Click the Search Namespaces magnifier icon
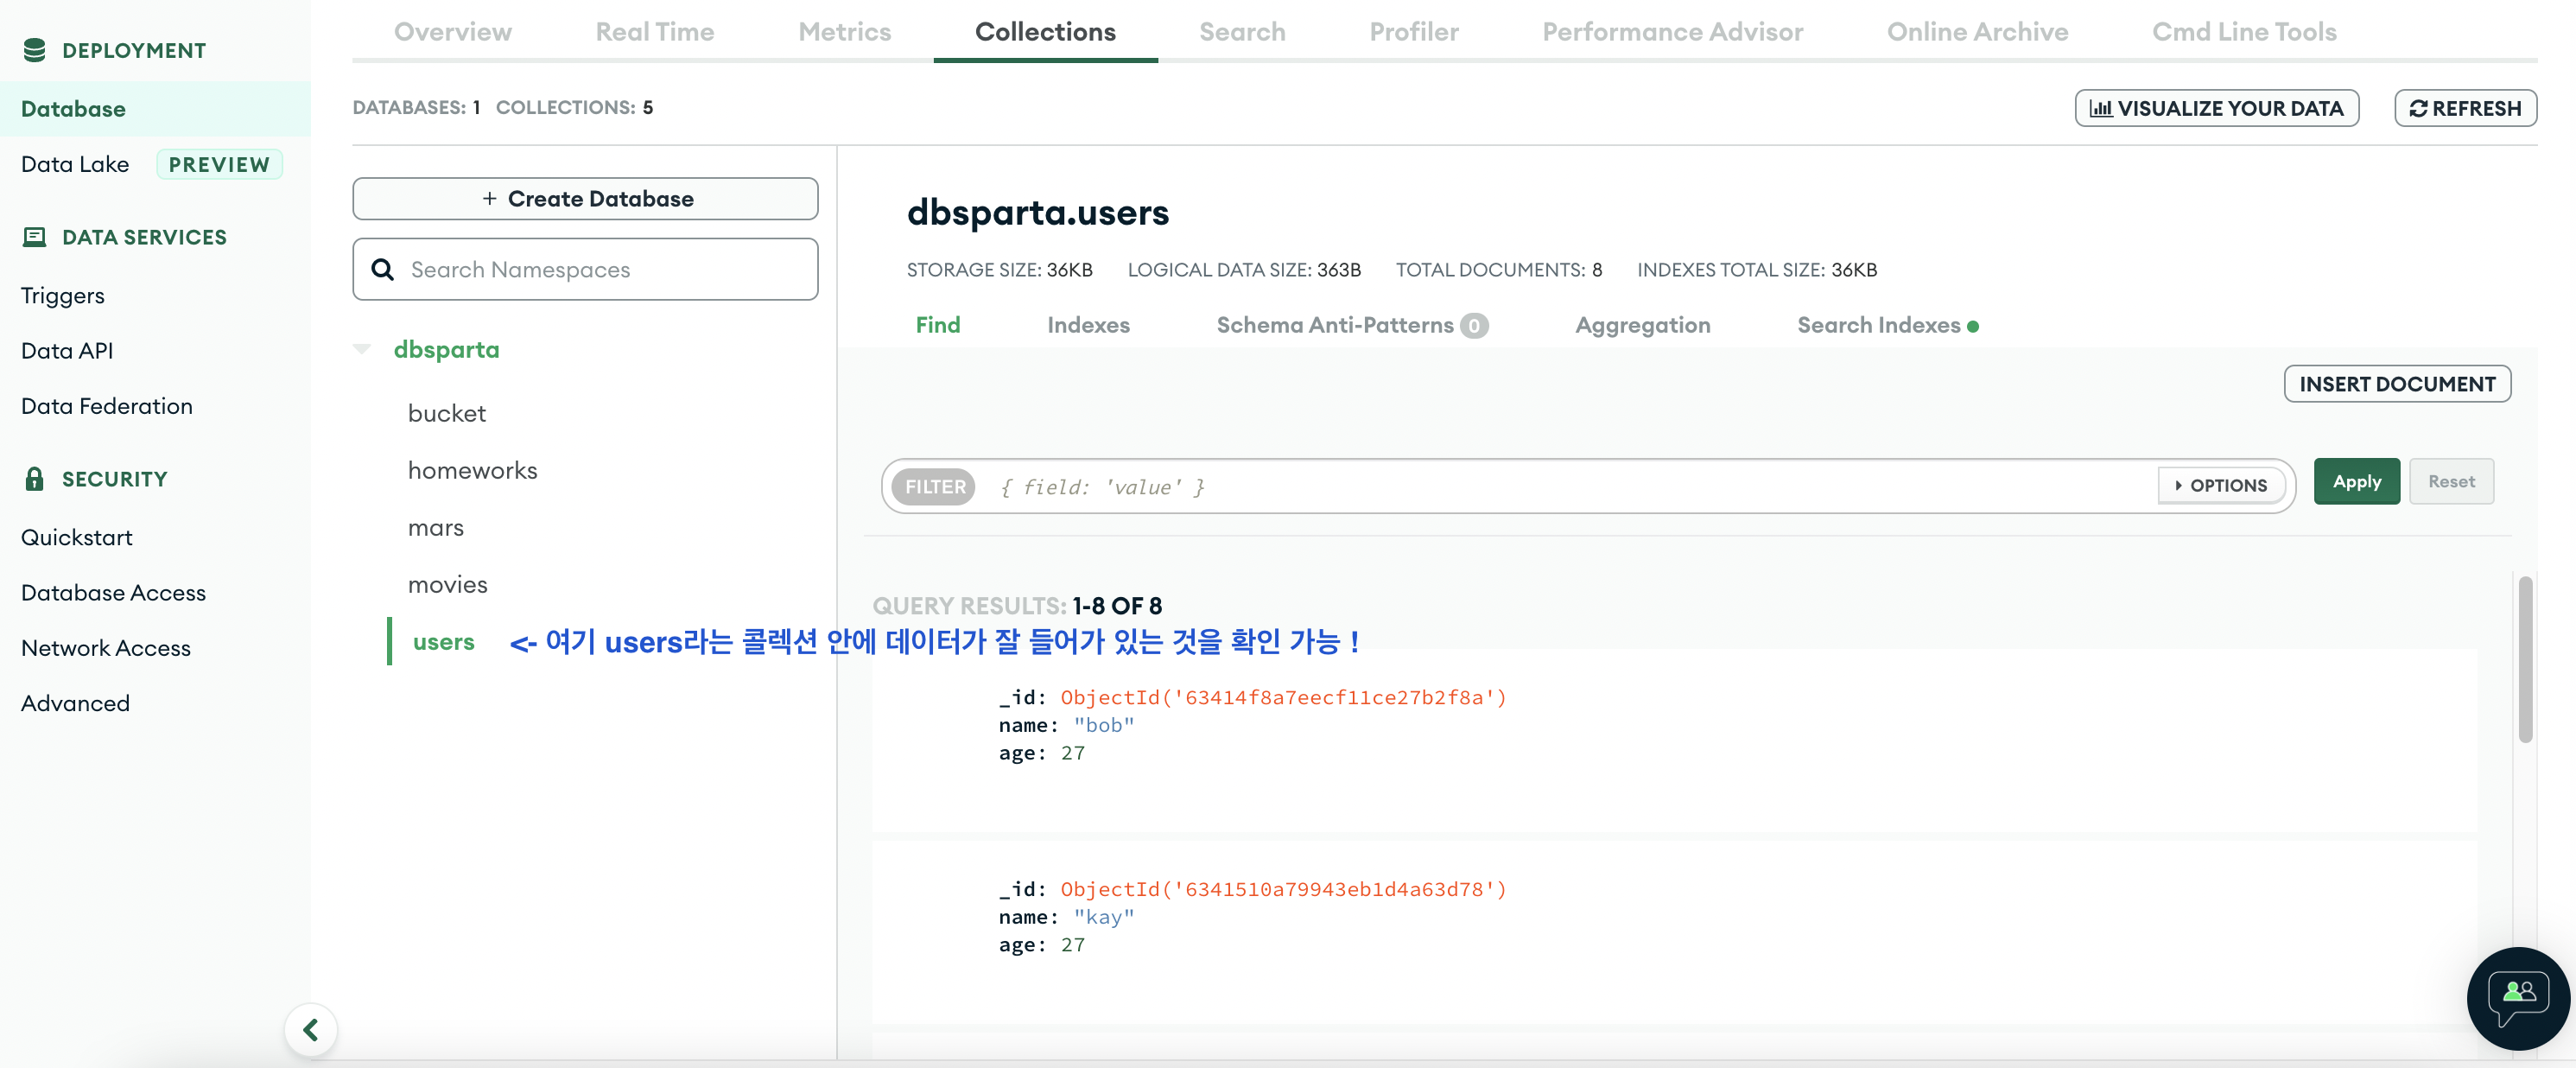The image size is (2576, 1068). coord(382,270)
